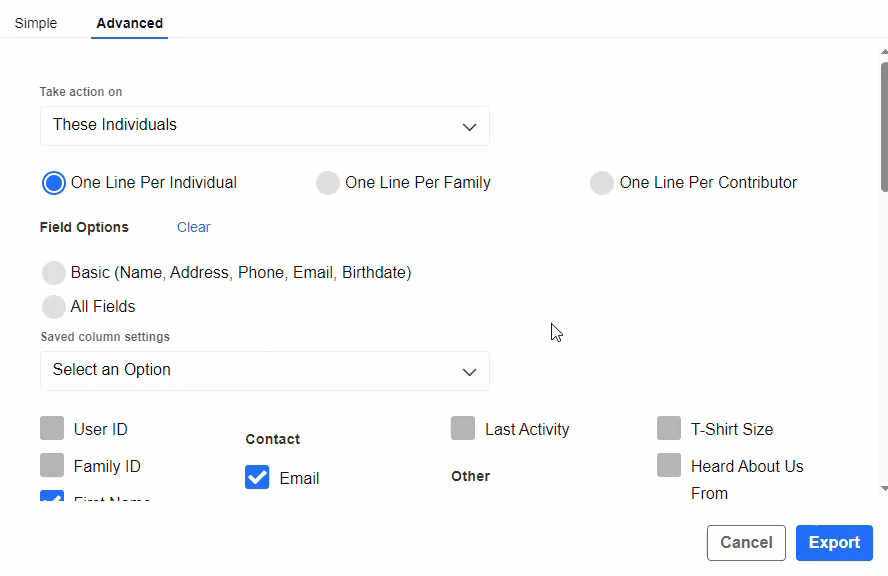The height and width of the screenshot is (576, 888).
Task: Check Heard About Us From
Action: coord(669,465)
